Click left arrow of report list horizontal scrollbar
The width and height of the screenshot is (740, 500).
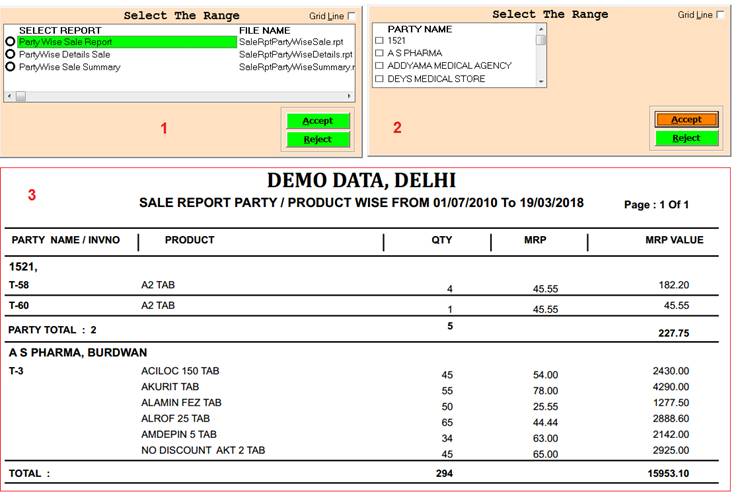pos(9,96)
